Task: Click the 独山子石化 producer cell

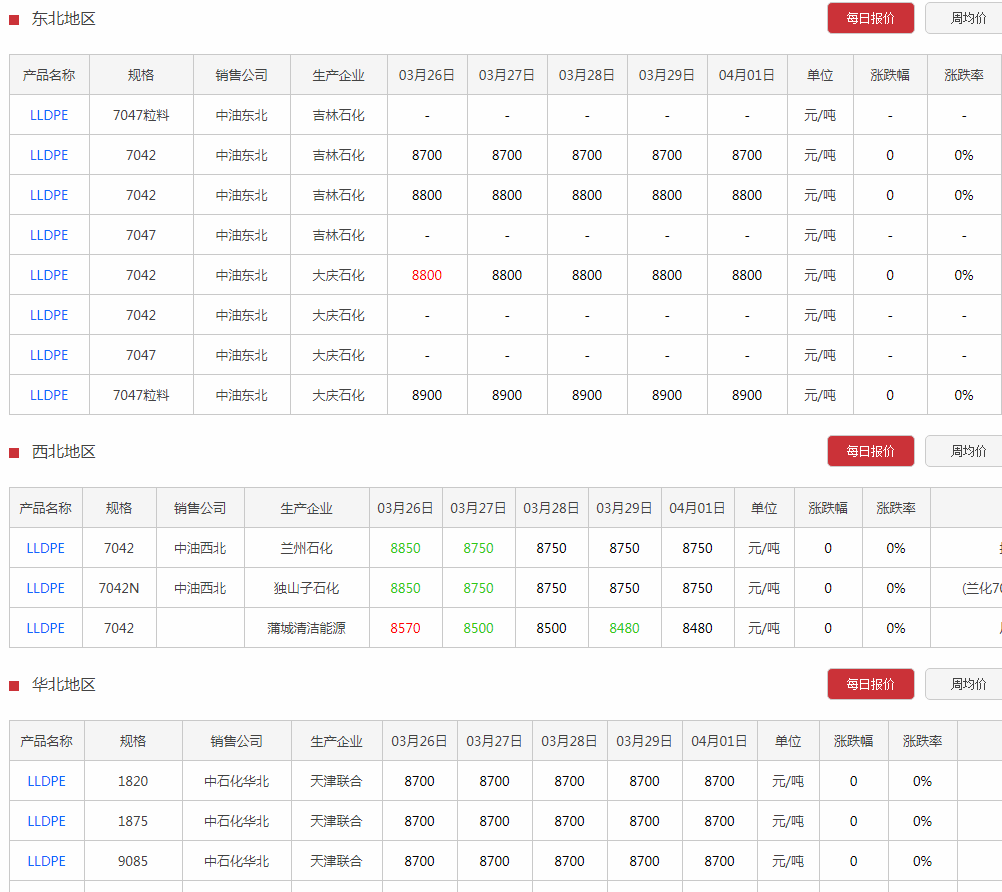Action: pos(306,588)
